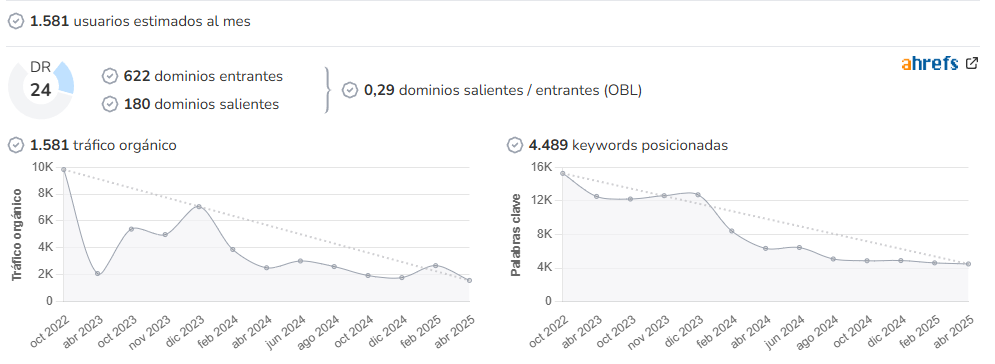Click check icon beside 0,29 OBL ratio

(x=350, y=90)
